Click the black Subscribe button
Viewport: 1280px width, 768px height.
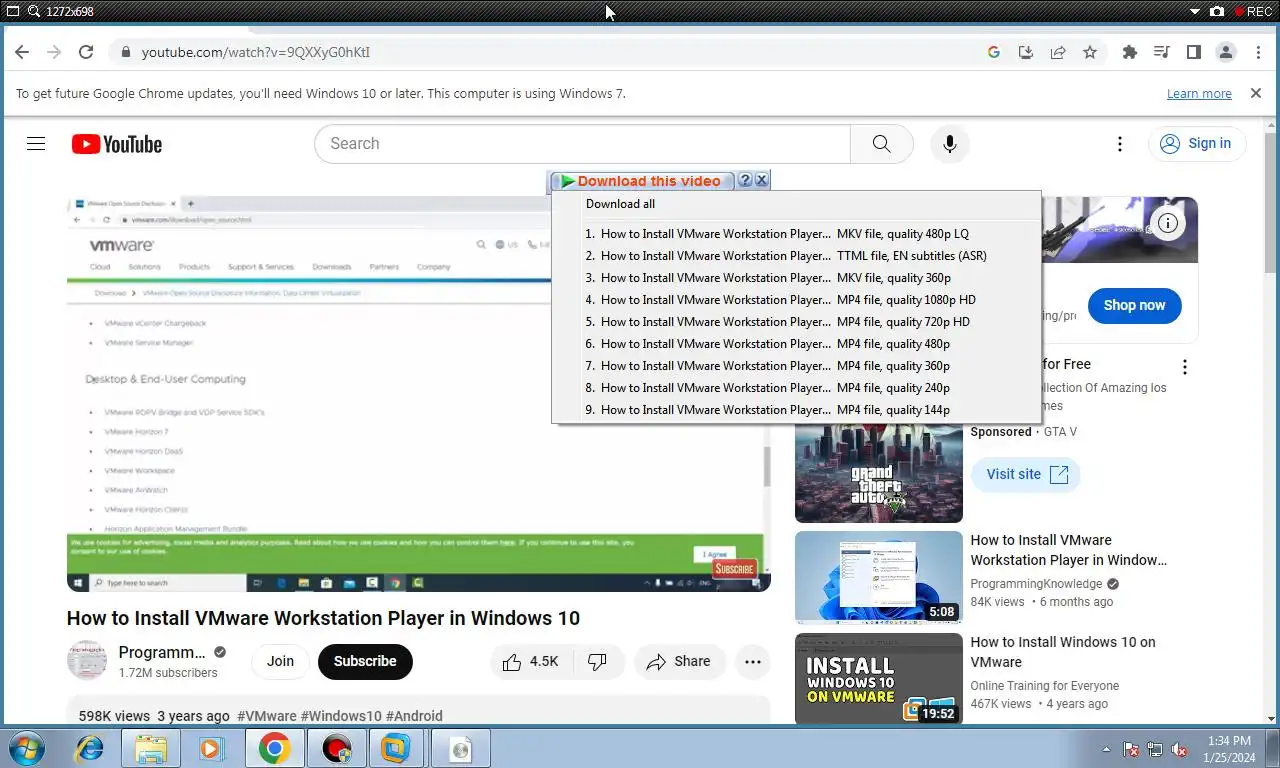click(365, 661)
